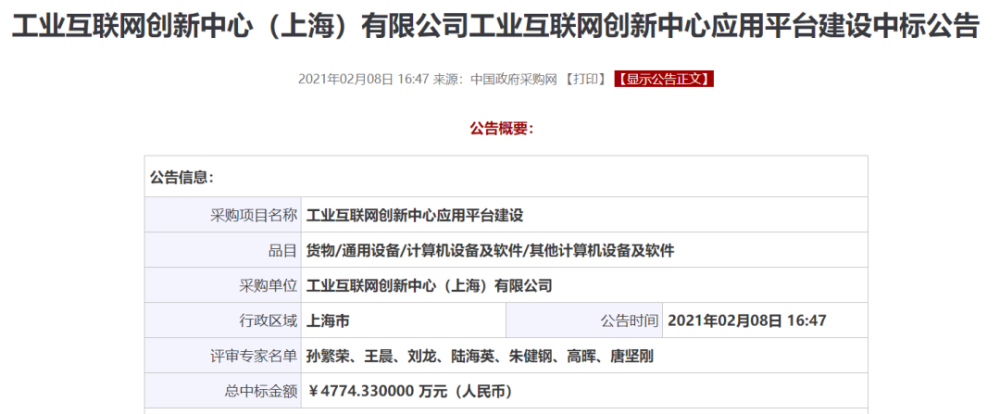
Task: Click the amount ￥4774.330000 万元（人民币）
Action: click(x=409, y=391)
